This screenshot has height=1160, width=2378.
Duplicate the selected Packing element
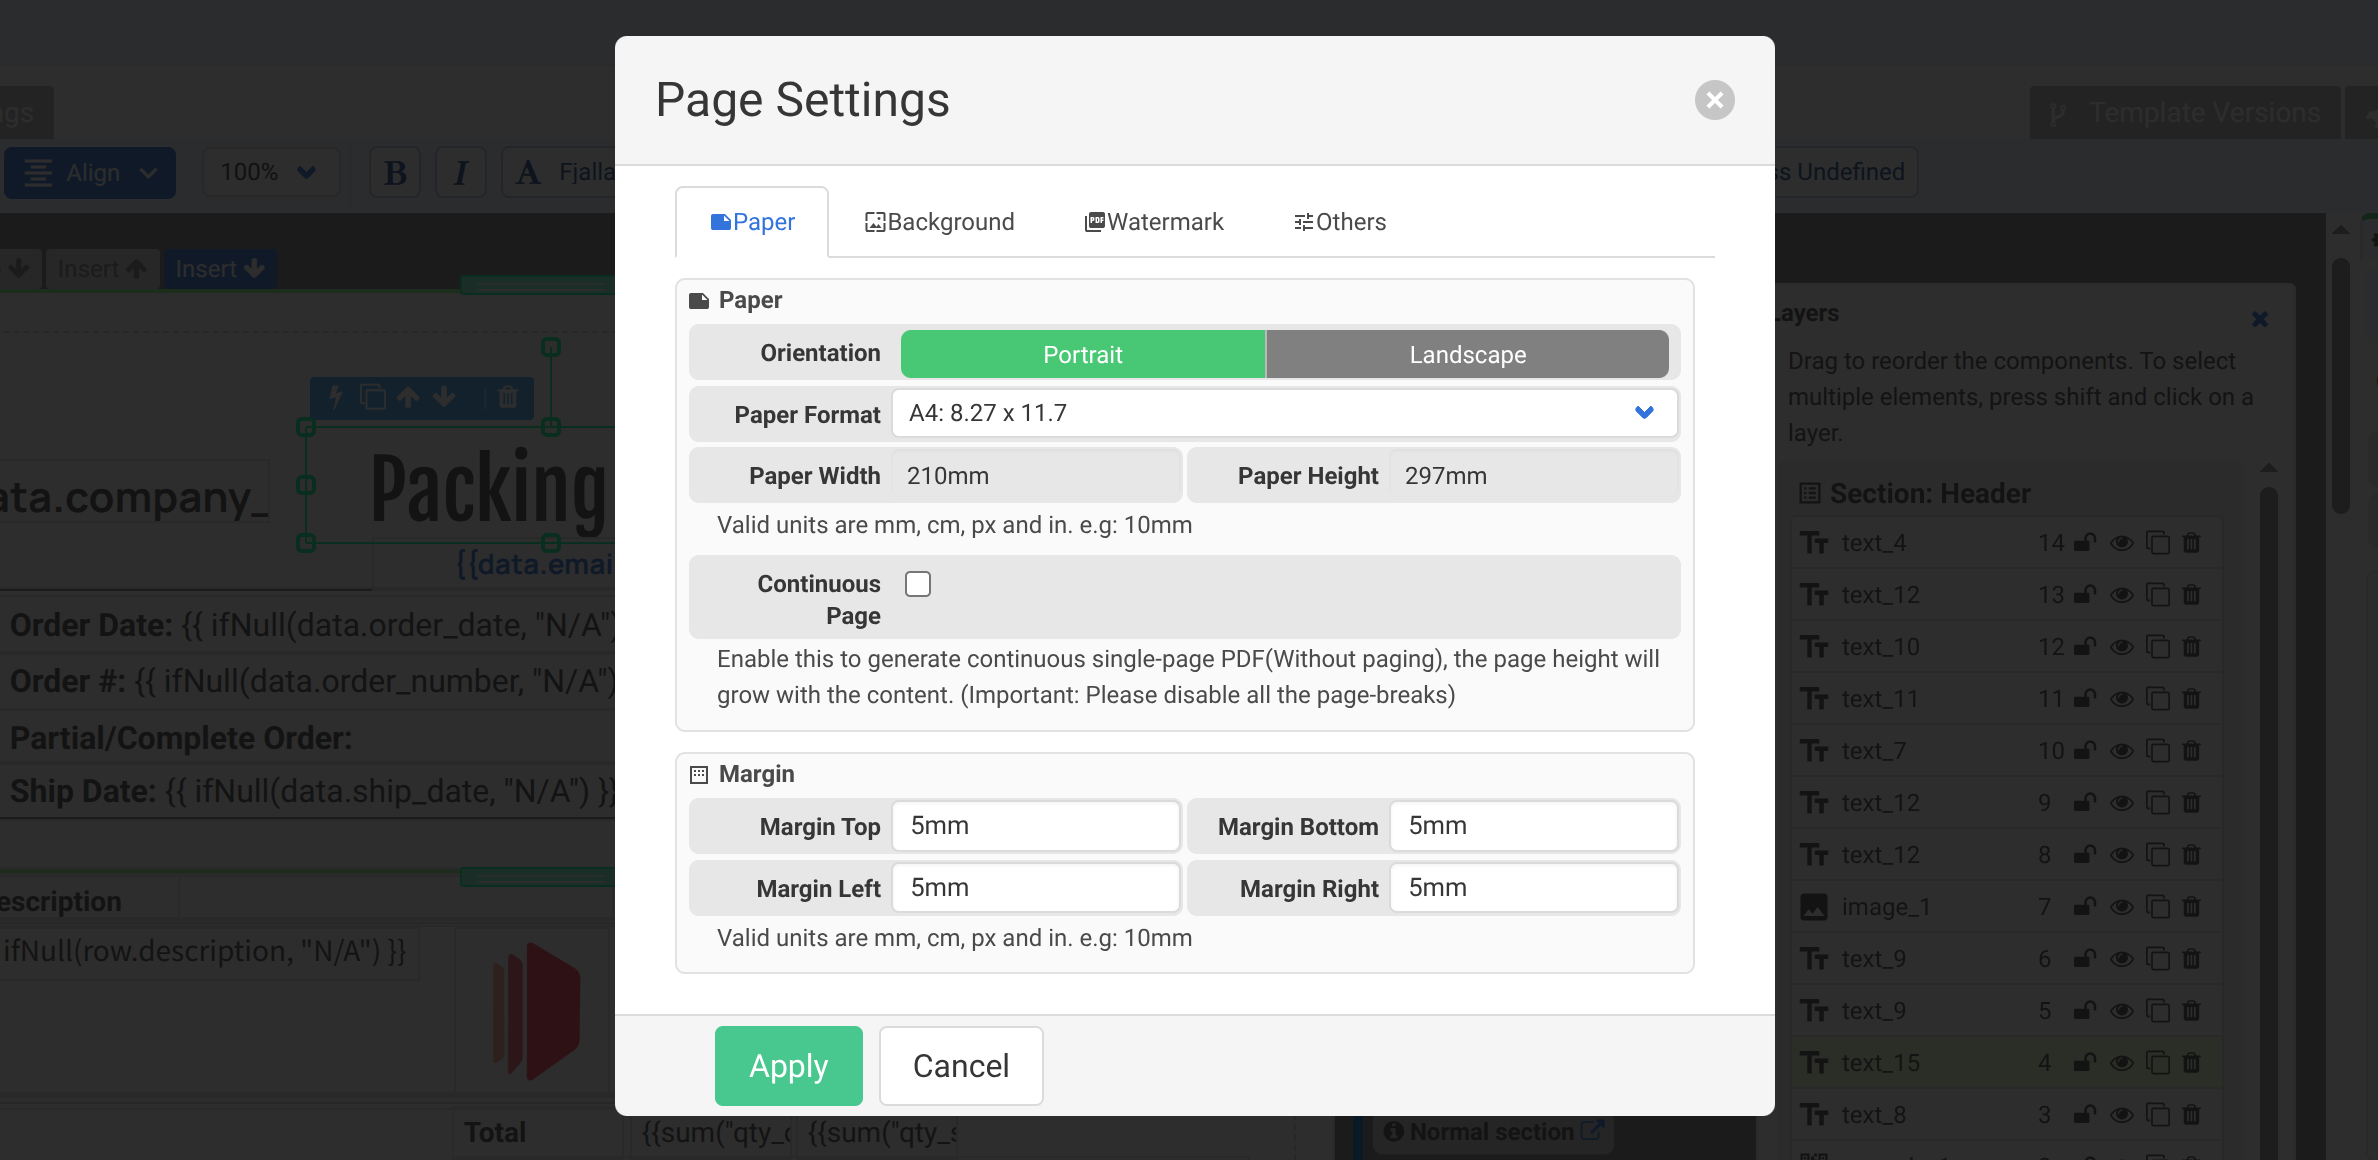[x=373, y=397]
